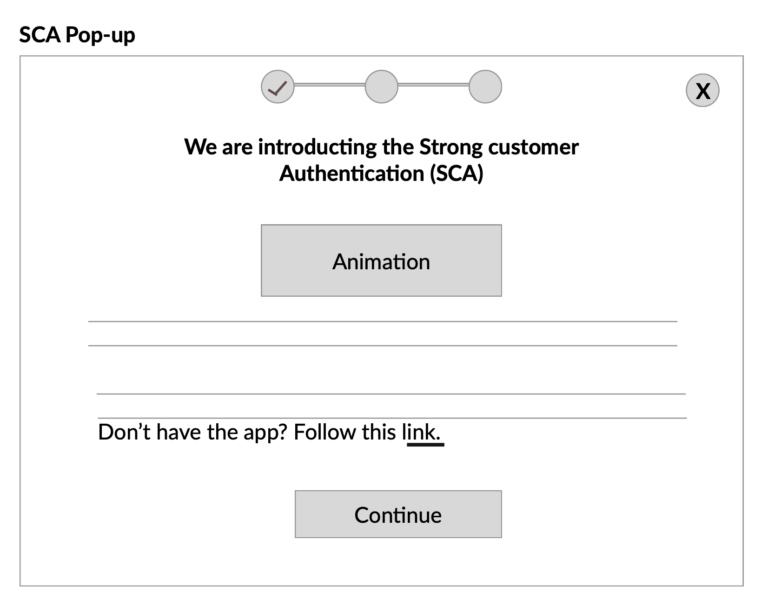Click the connector line between steps one and two
768x613 pixels.
[329, 86]
